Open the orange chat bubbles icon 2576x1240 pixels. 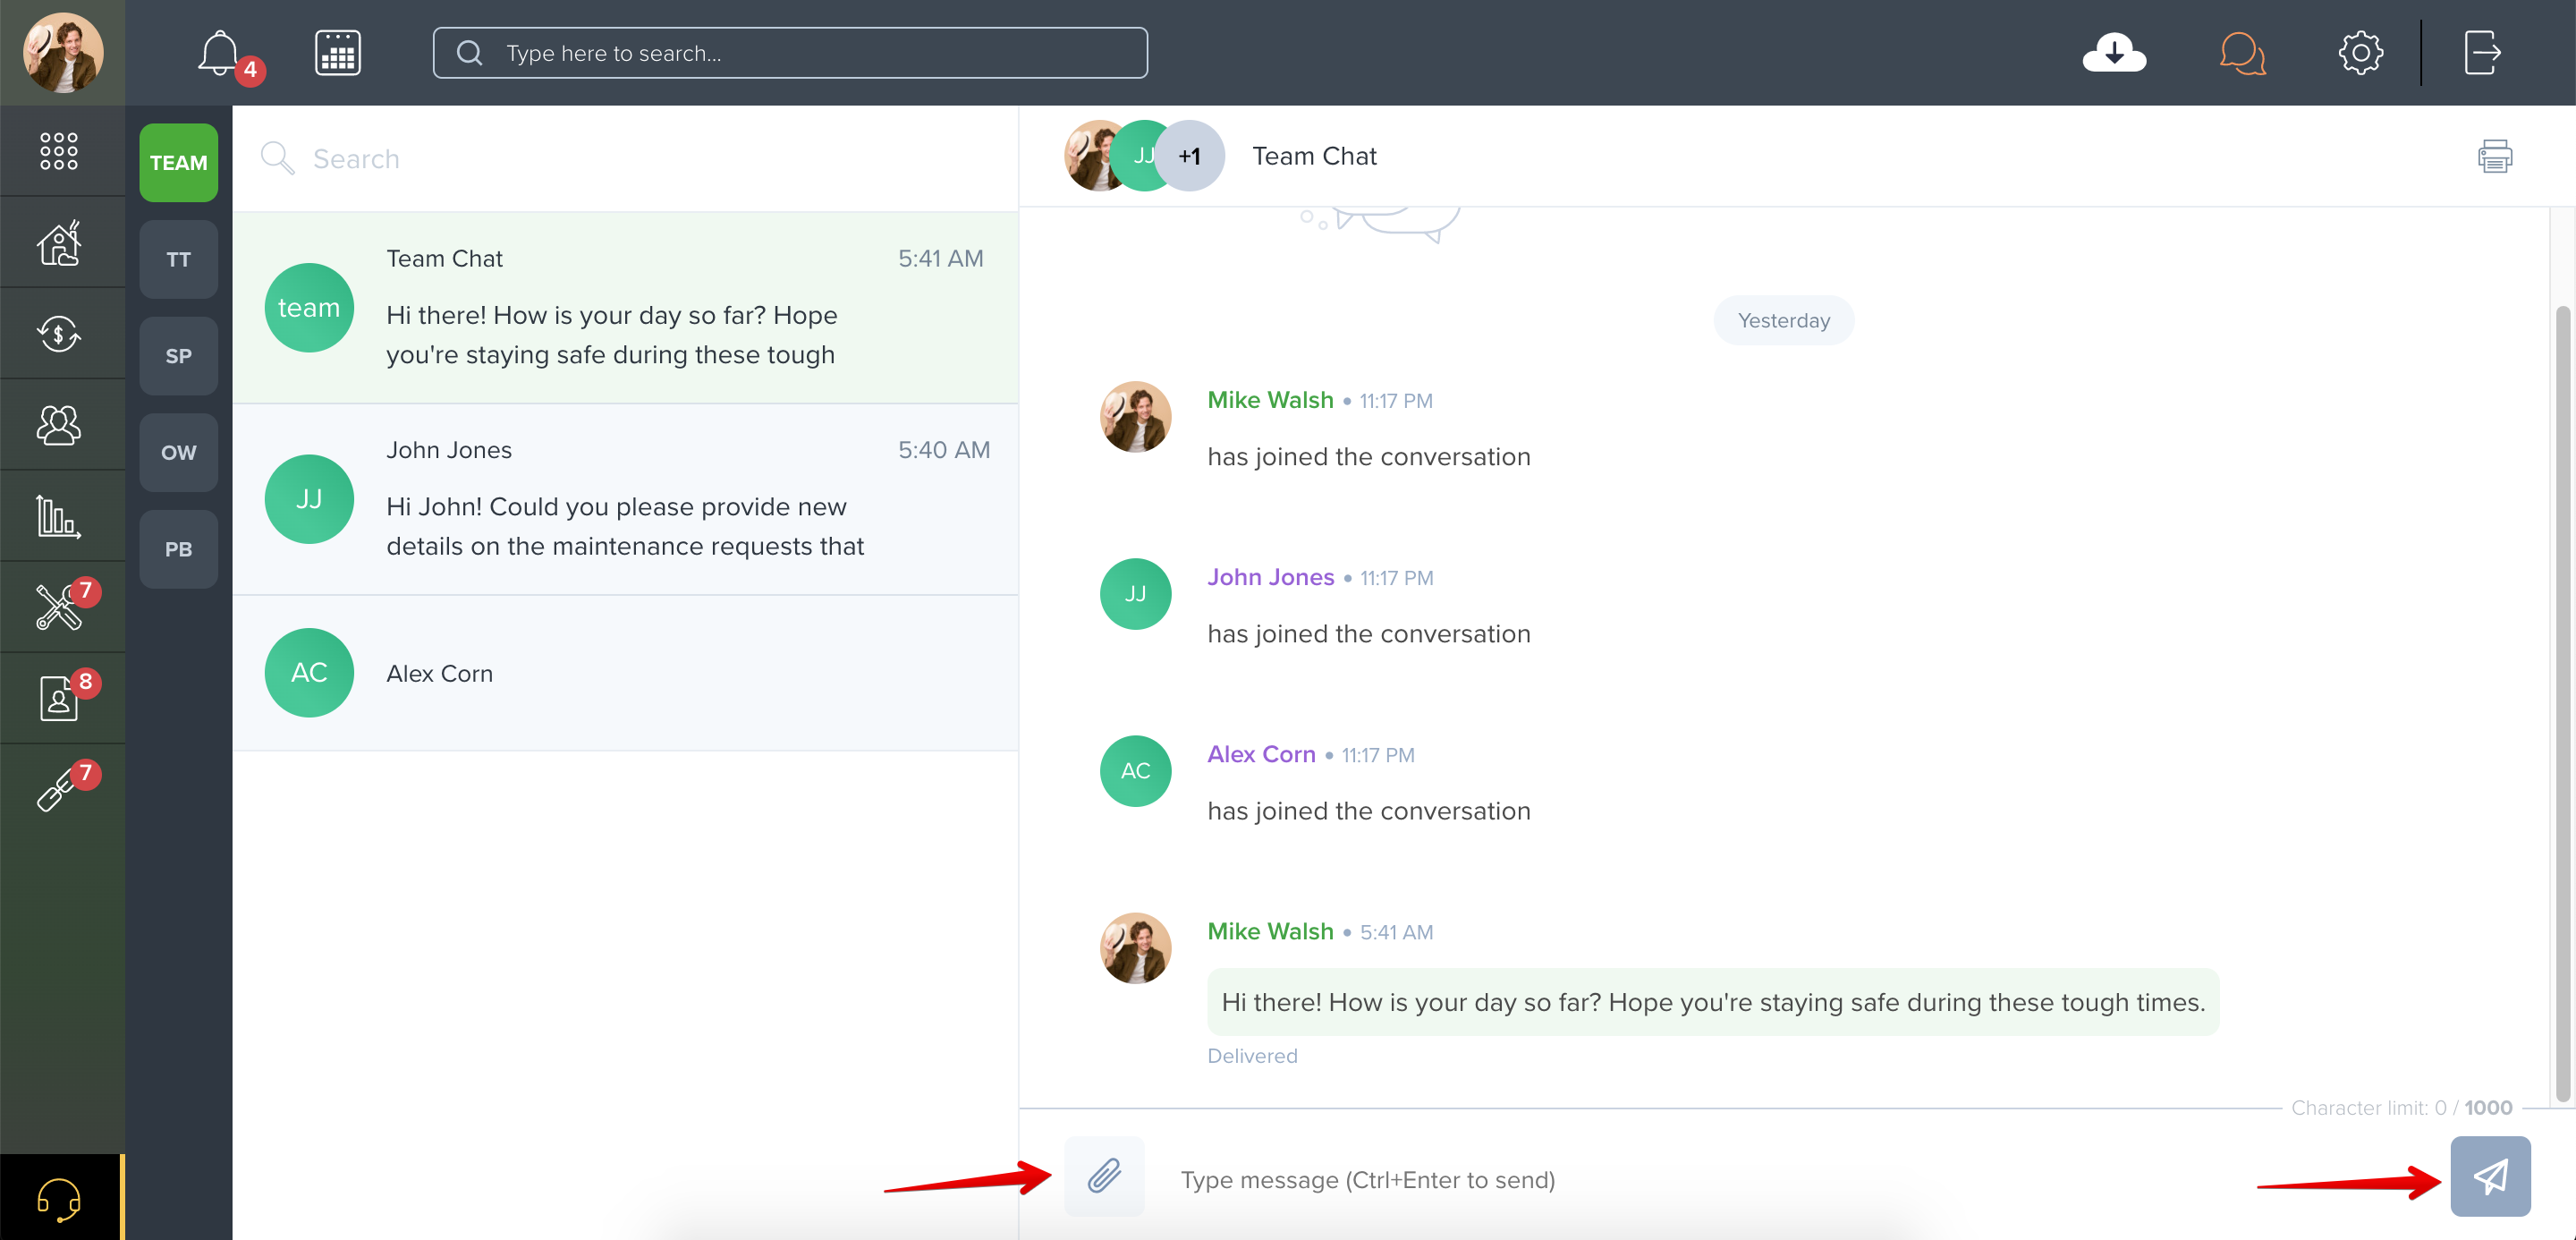(2242, 53)
